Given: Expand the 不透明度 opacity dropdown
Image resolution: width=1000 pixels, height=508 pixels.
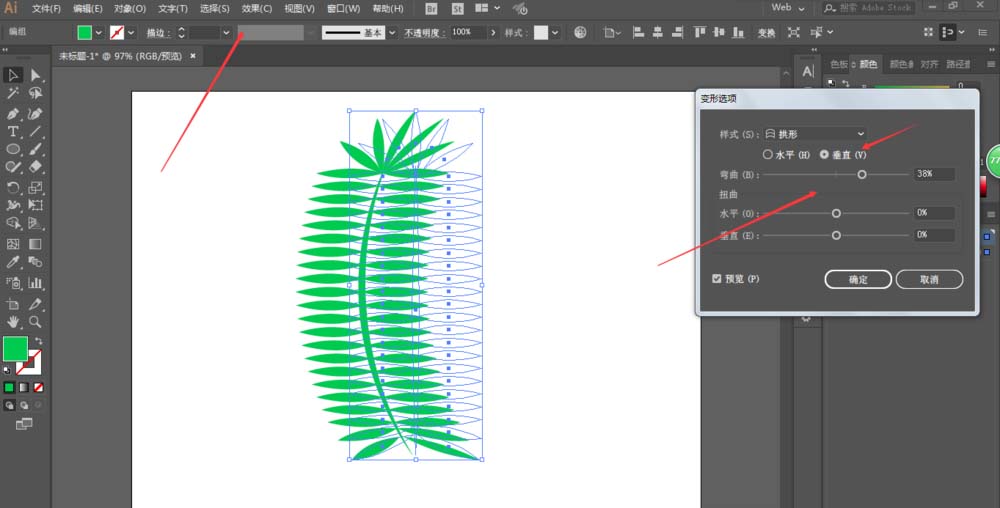Looking at the screenshot, I should pos(492,33).
